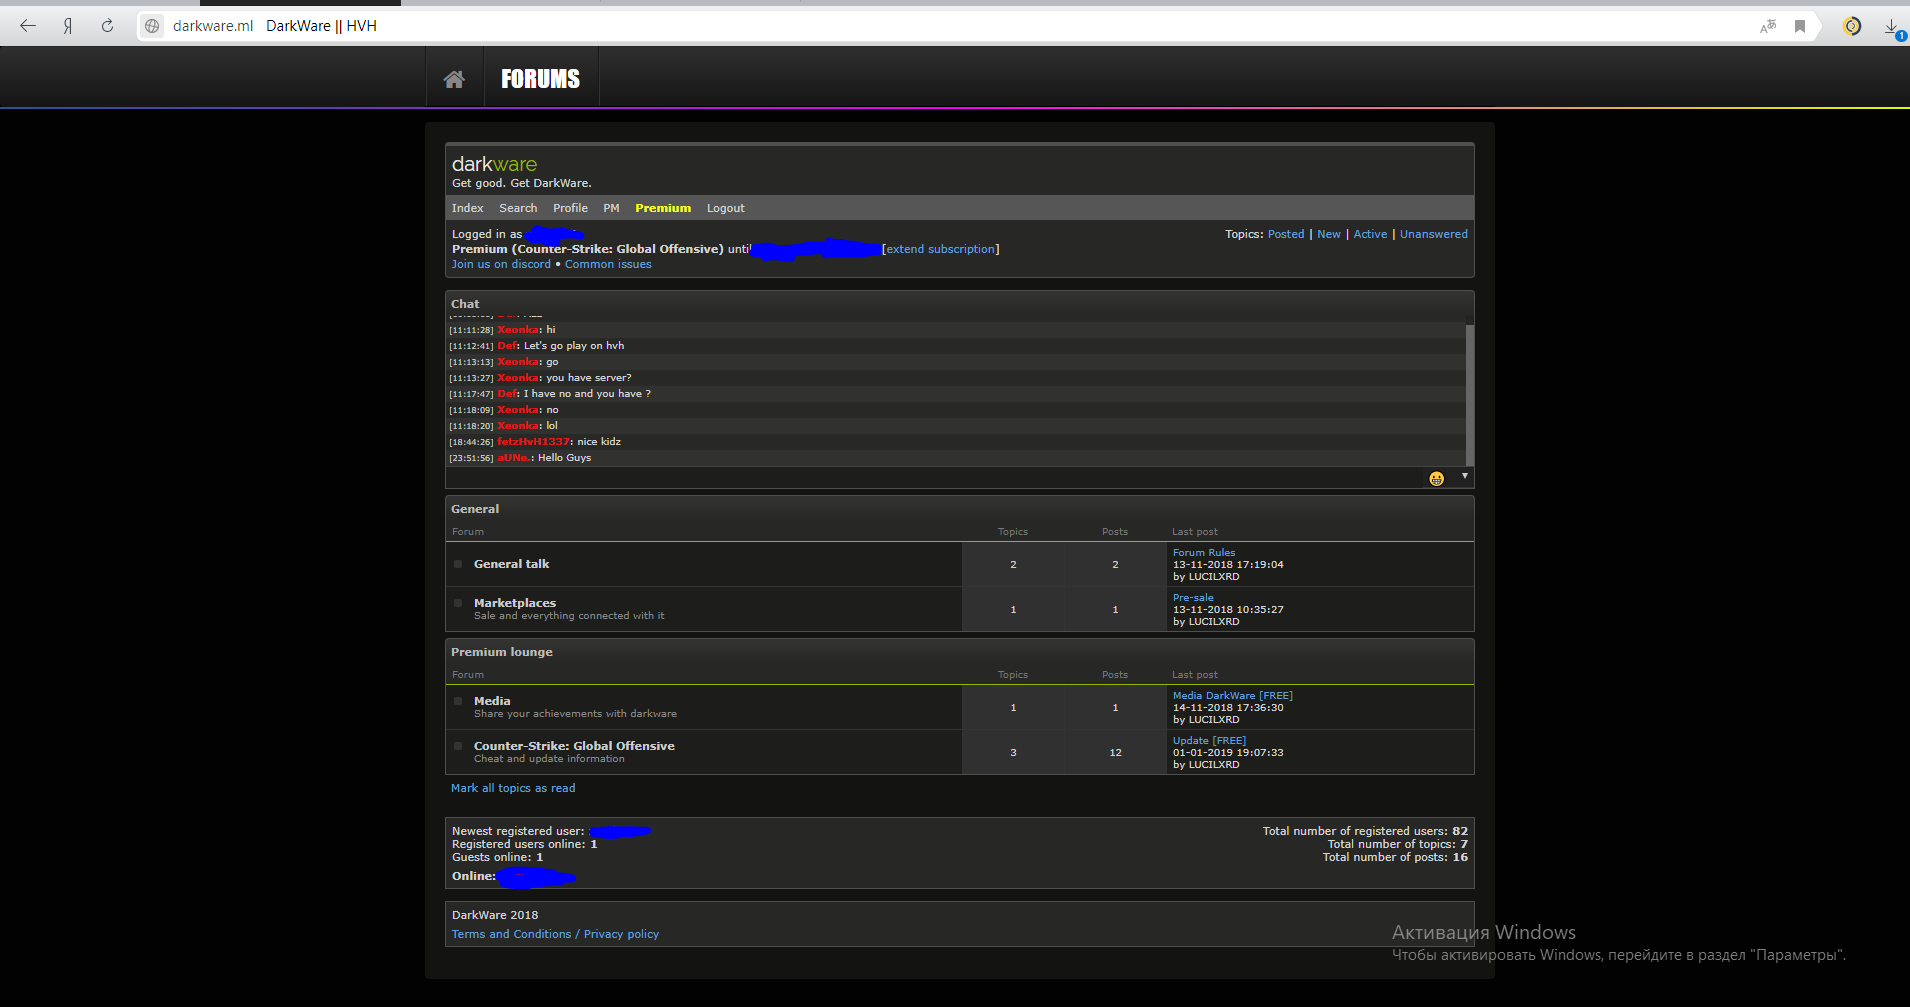Open the Join us on discord link
Viewport: 1910px width, 1007px height.
point(501,264)
